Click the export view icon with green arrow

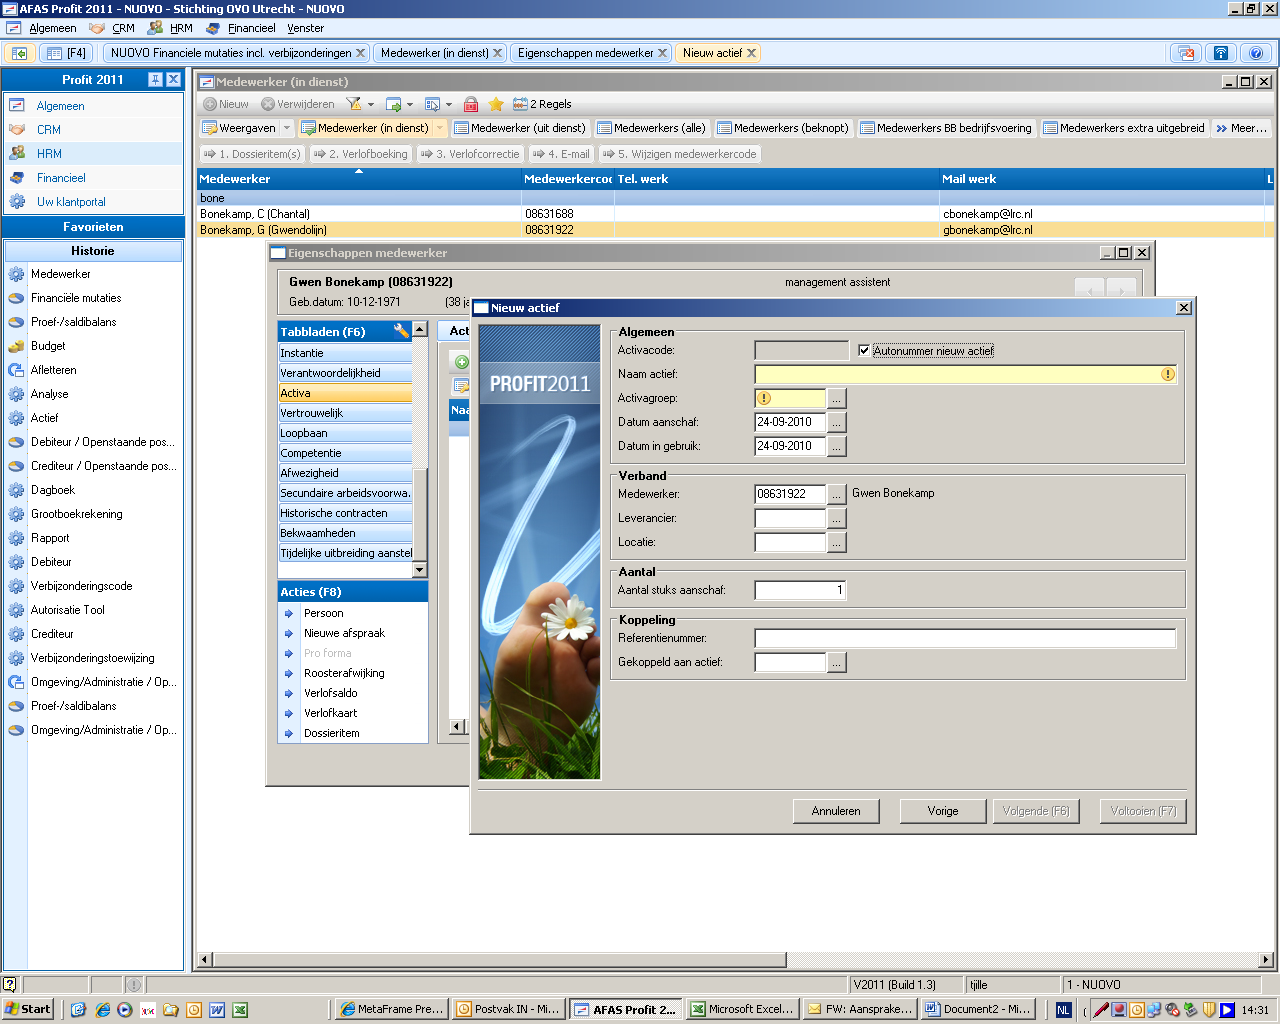click(x=394, y=104)
